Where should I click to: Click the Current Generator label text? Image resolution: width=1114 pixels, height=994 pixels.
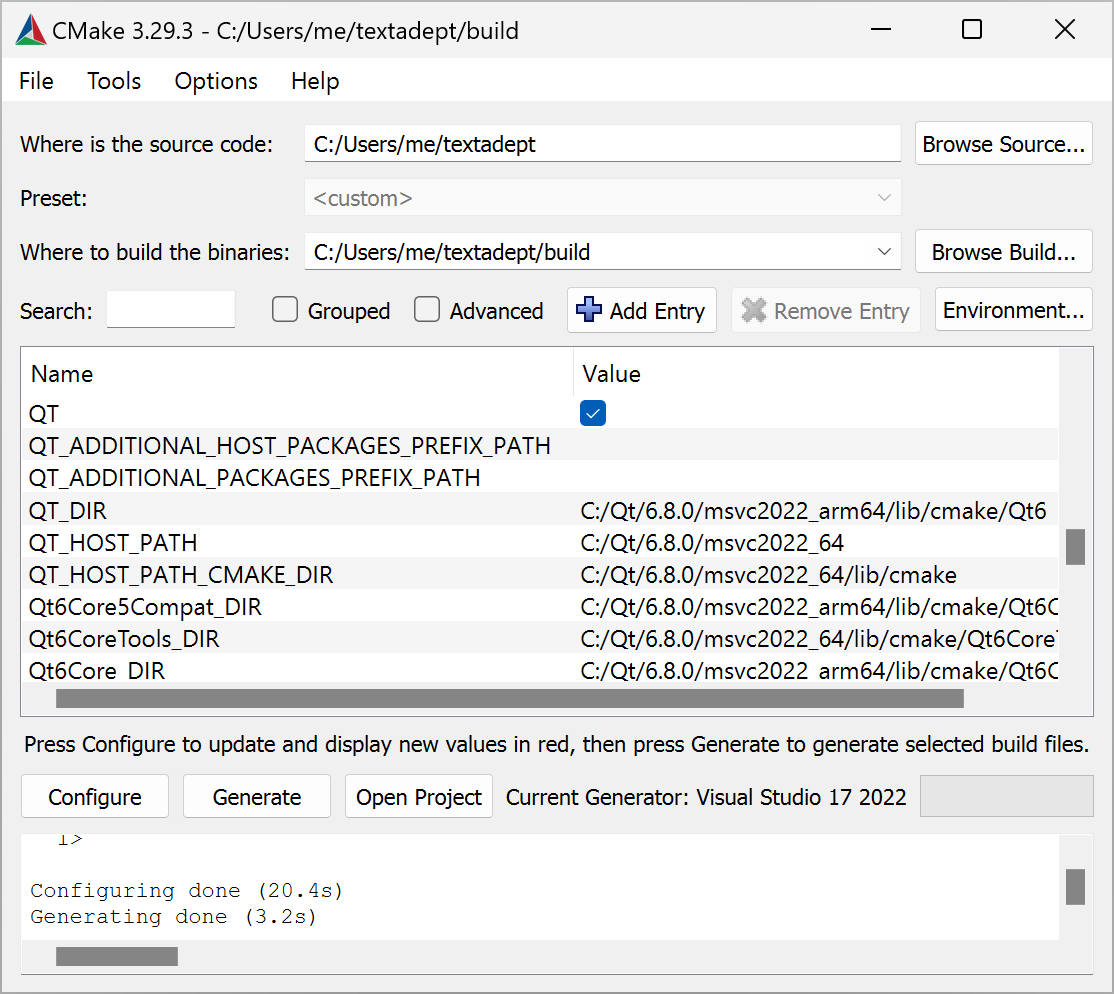[x=705, y=796]
